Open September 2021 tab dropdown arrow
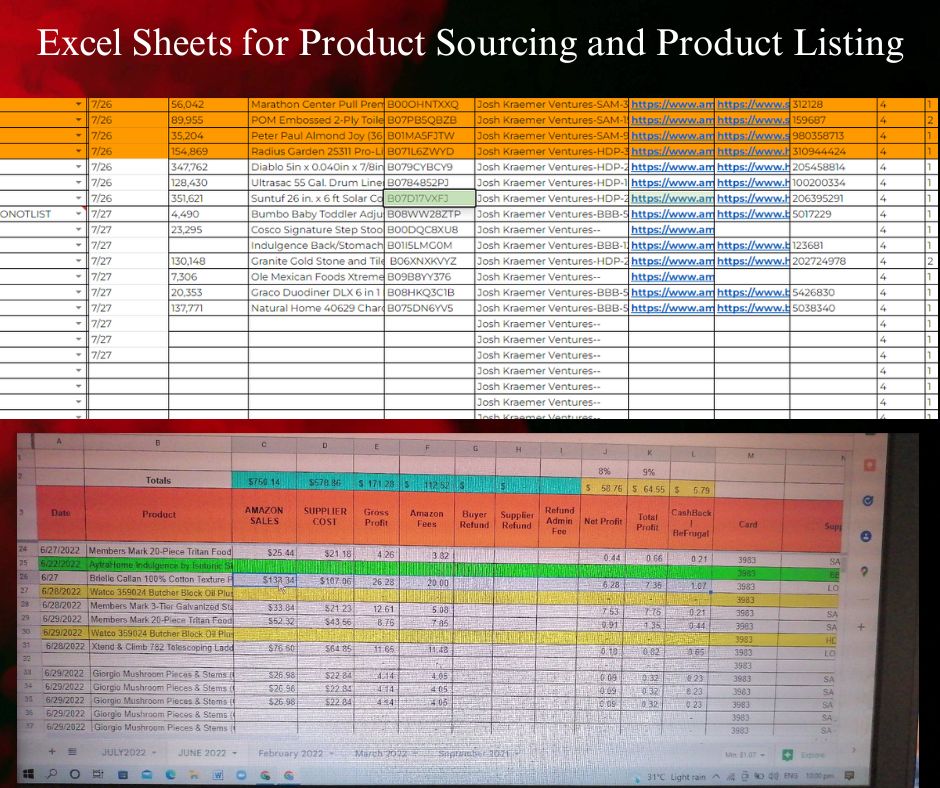This screenshot has height=788, width=940. (x=517, y=753)
